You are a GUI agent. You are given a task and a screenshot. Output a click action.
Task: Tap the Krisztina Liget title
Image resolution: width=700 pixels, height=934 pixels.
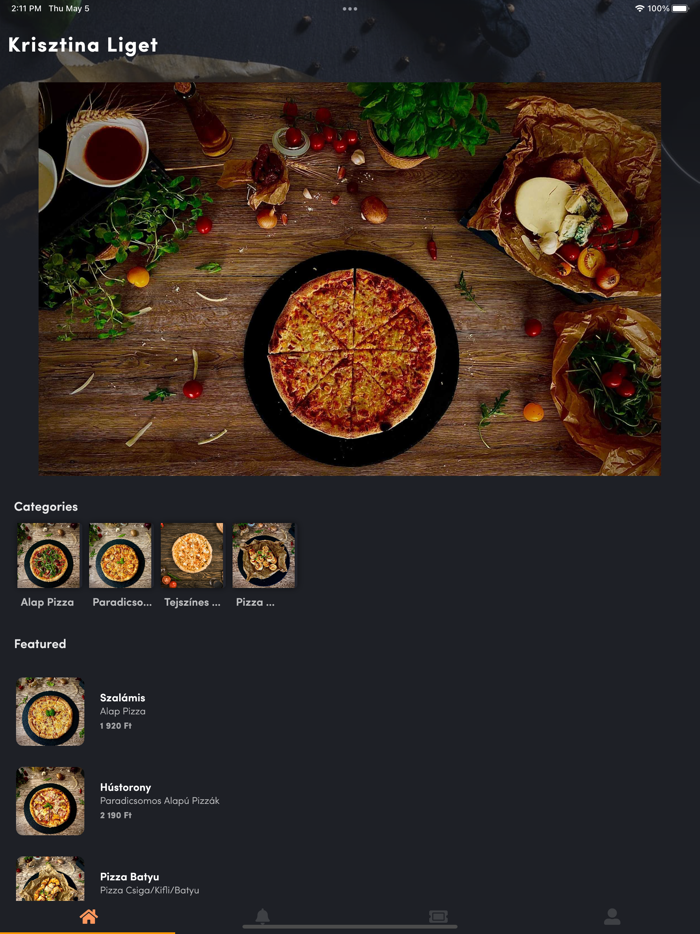(x=83, y=45)
